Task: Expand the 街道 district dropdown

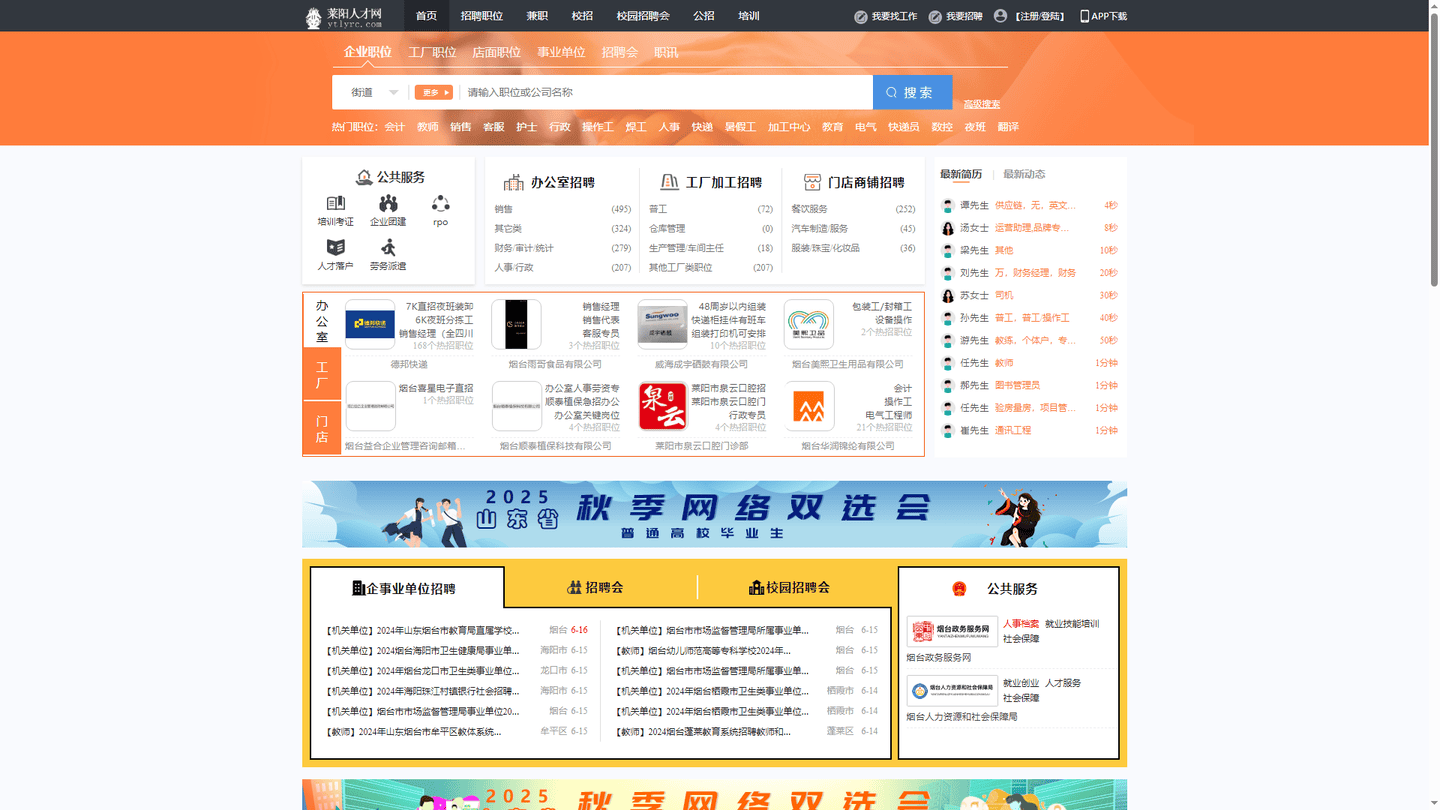Action: pyautogui.click(x=375, y=92)
